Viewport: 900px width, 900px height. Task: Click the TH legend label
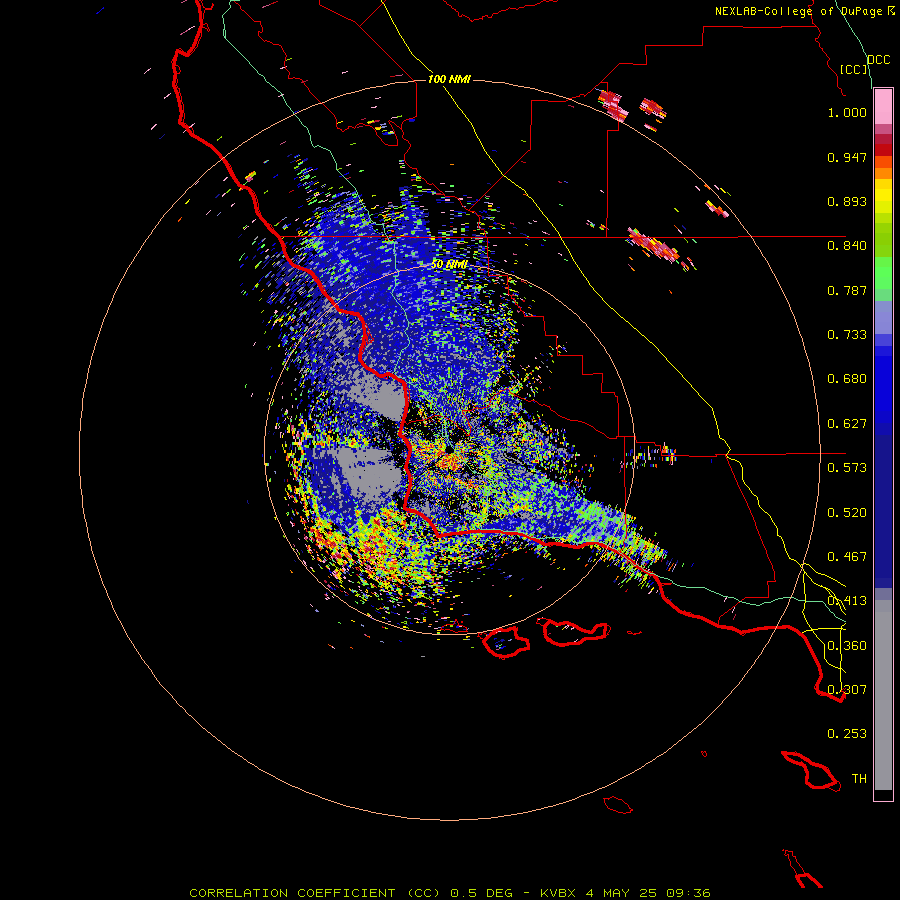(x=859, y=779)
